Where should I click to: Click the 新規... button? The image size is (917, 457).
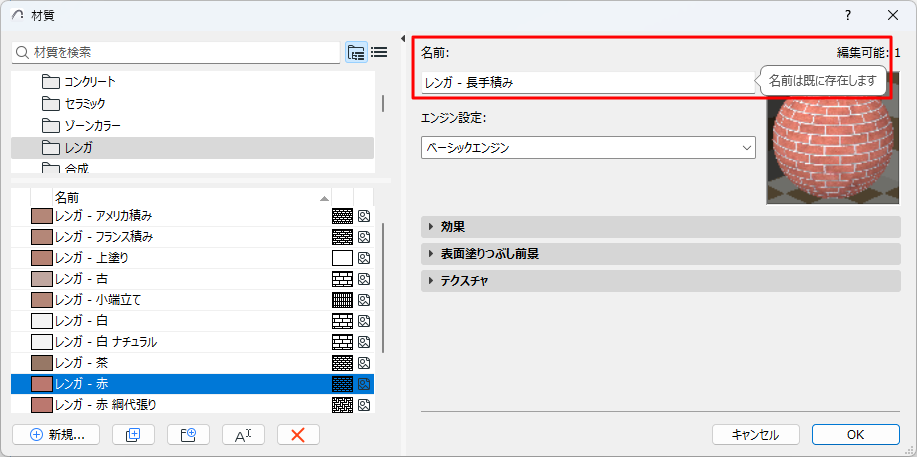[57, 435]
